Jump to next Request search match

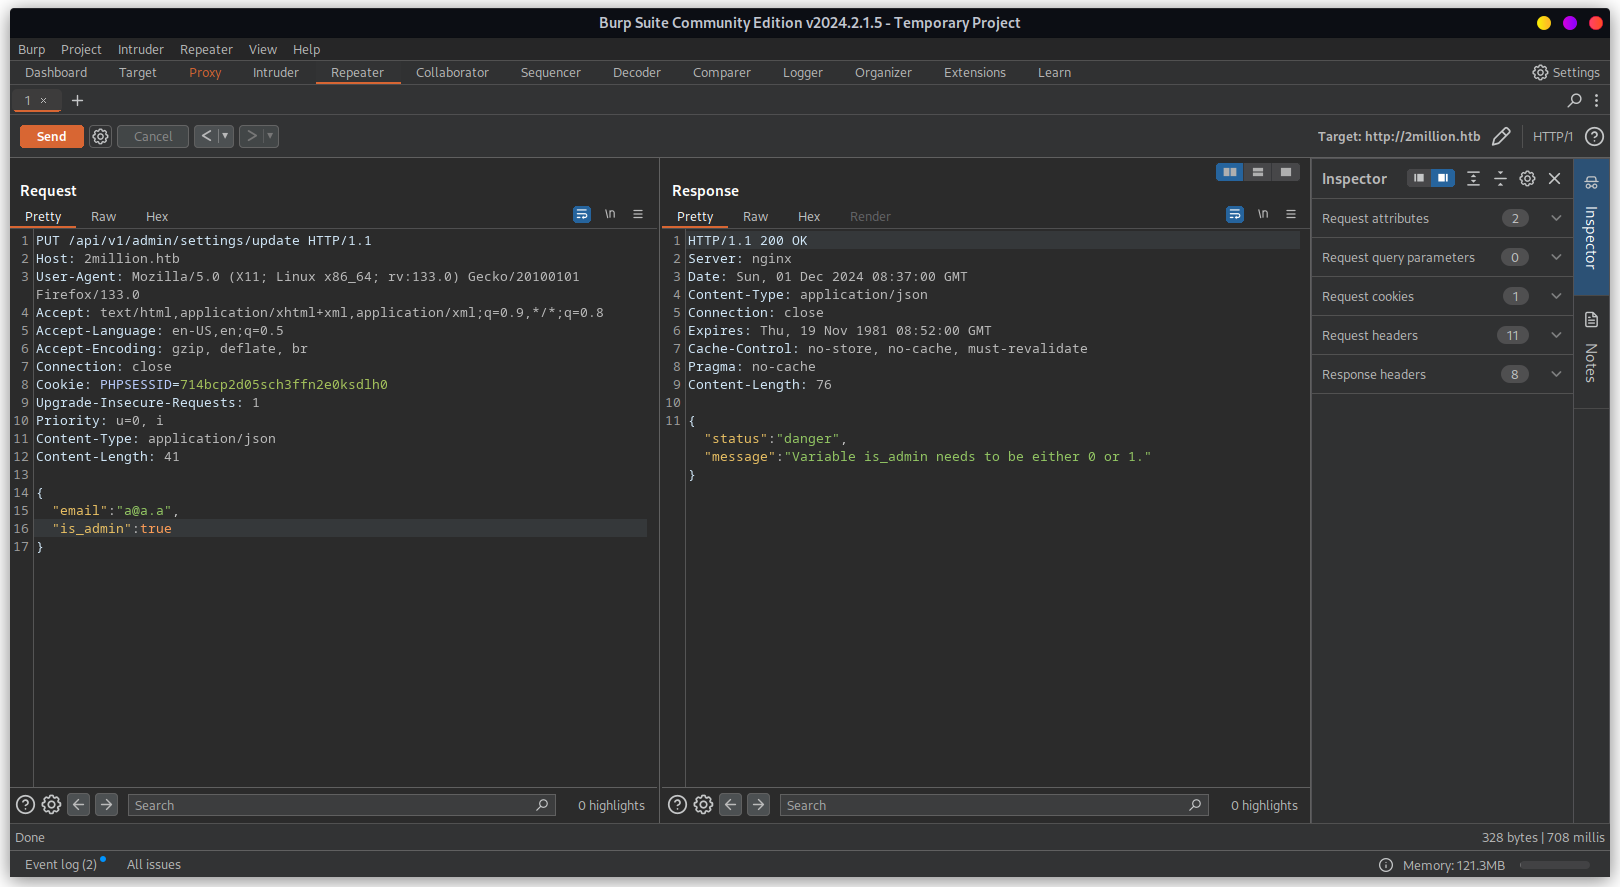pos(106,804)
